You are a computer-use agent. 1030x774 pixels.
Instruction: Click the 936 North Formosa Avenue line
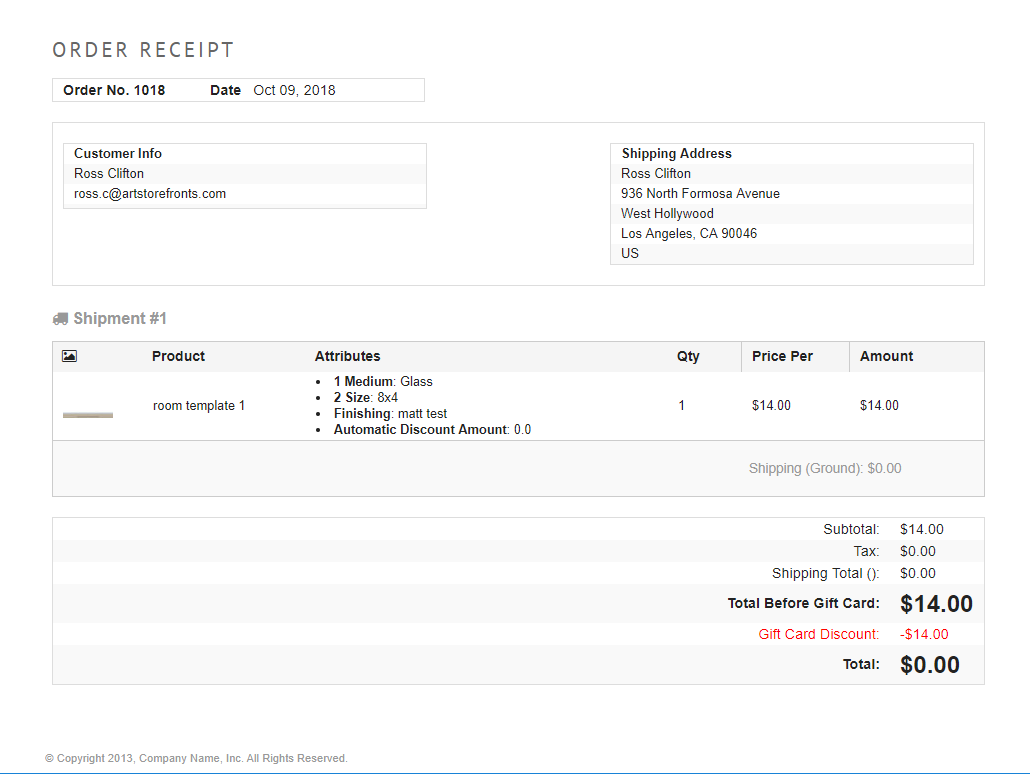click(x=700, y=194)
